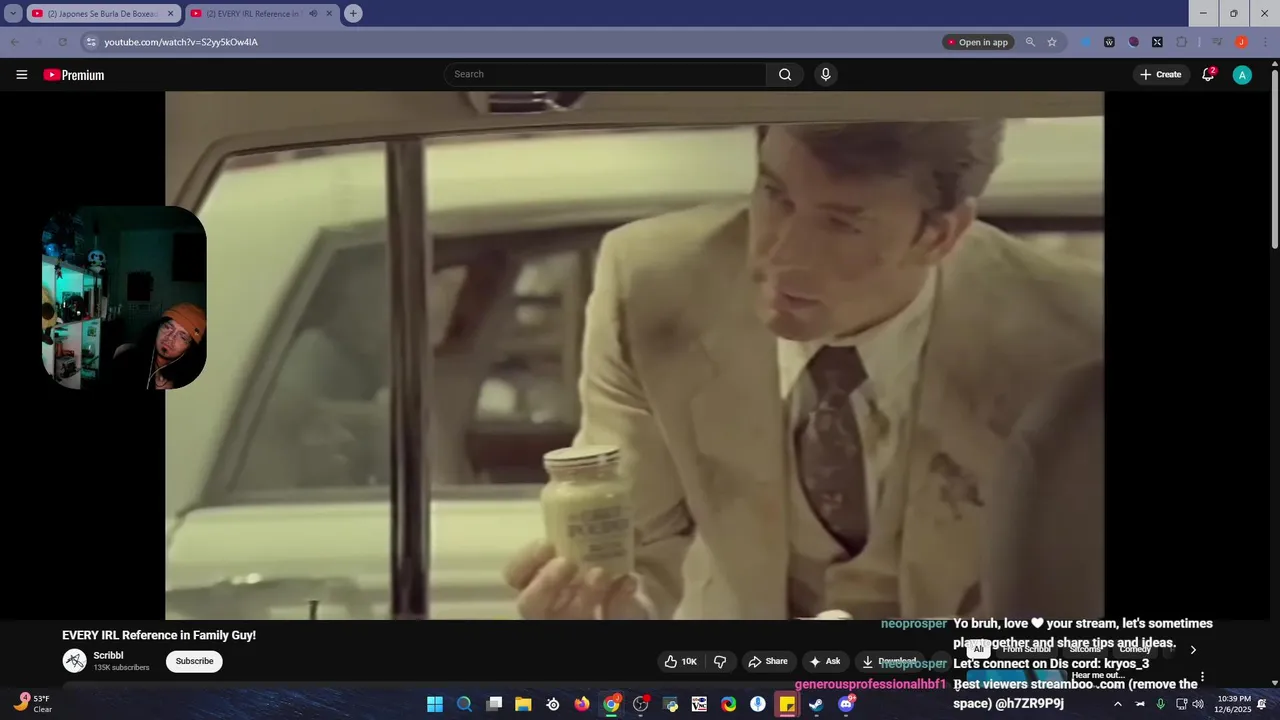Open a new browser tab

pos(353,14)
